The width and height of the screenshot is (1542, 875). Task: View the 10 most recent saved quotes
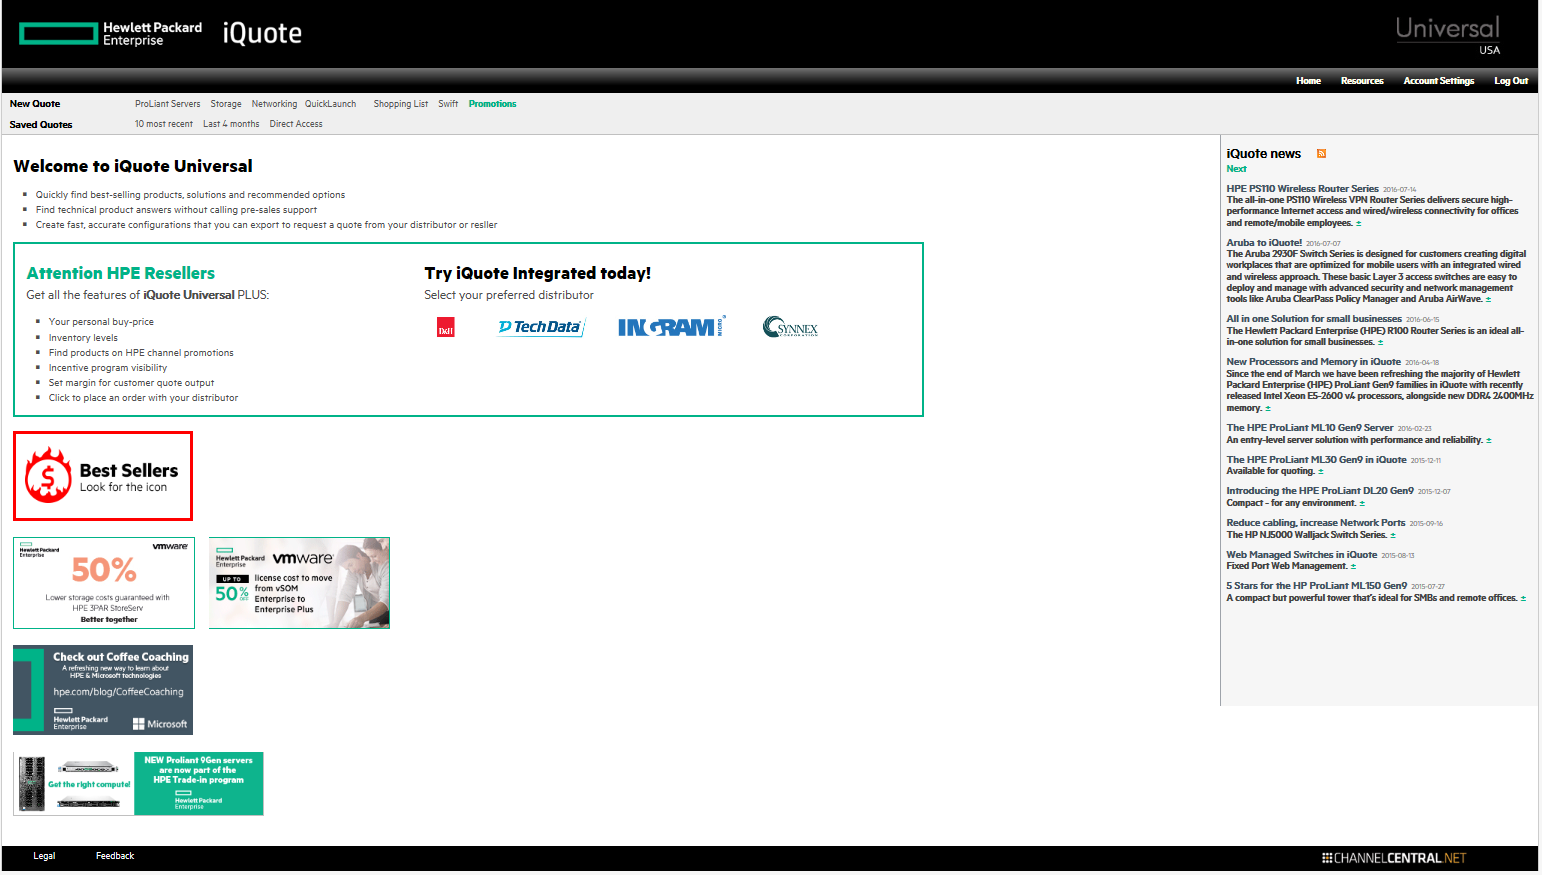pyautogui.click(x=164, y=123)
